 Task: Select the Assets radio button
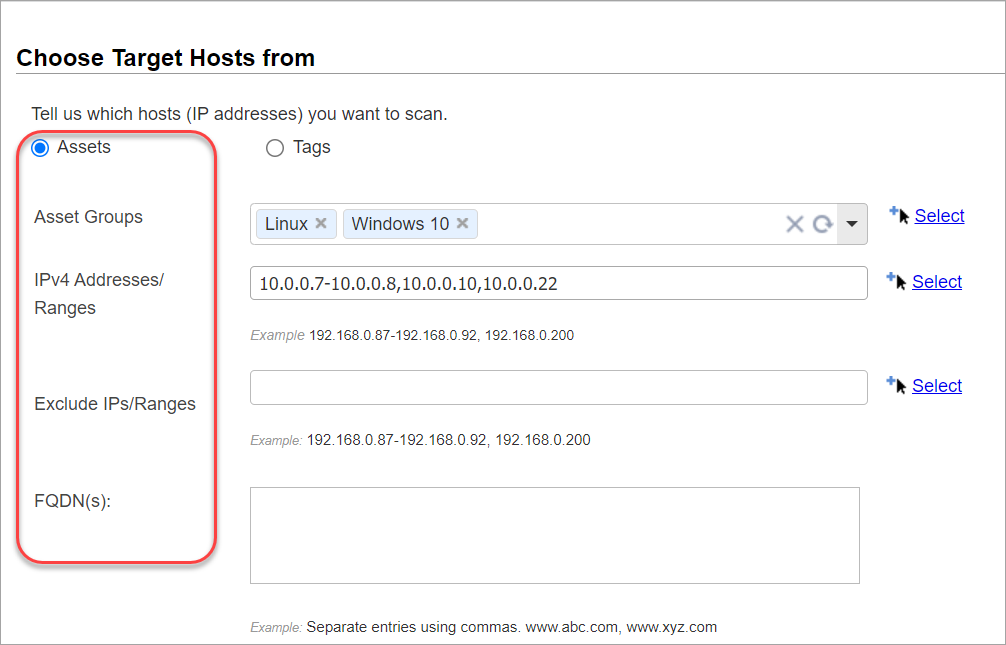point(40,147)
